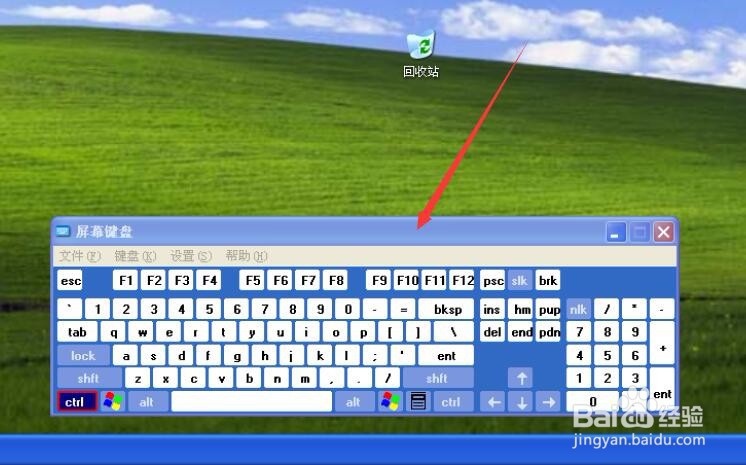Click the numpad plus key

pos(662,344)
